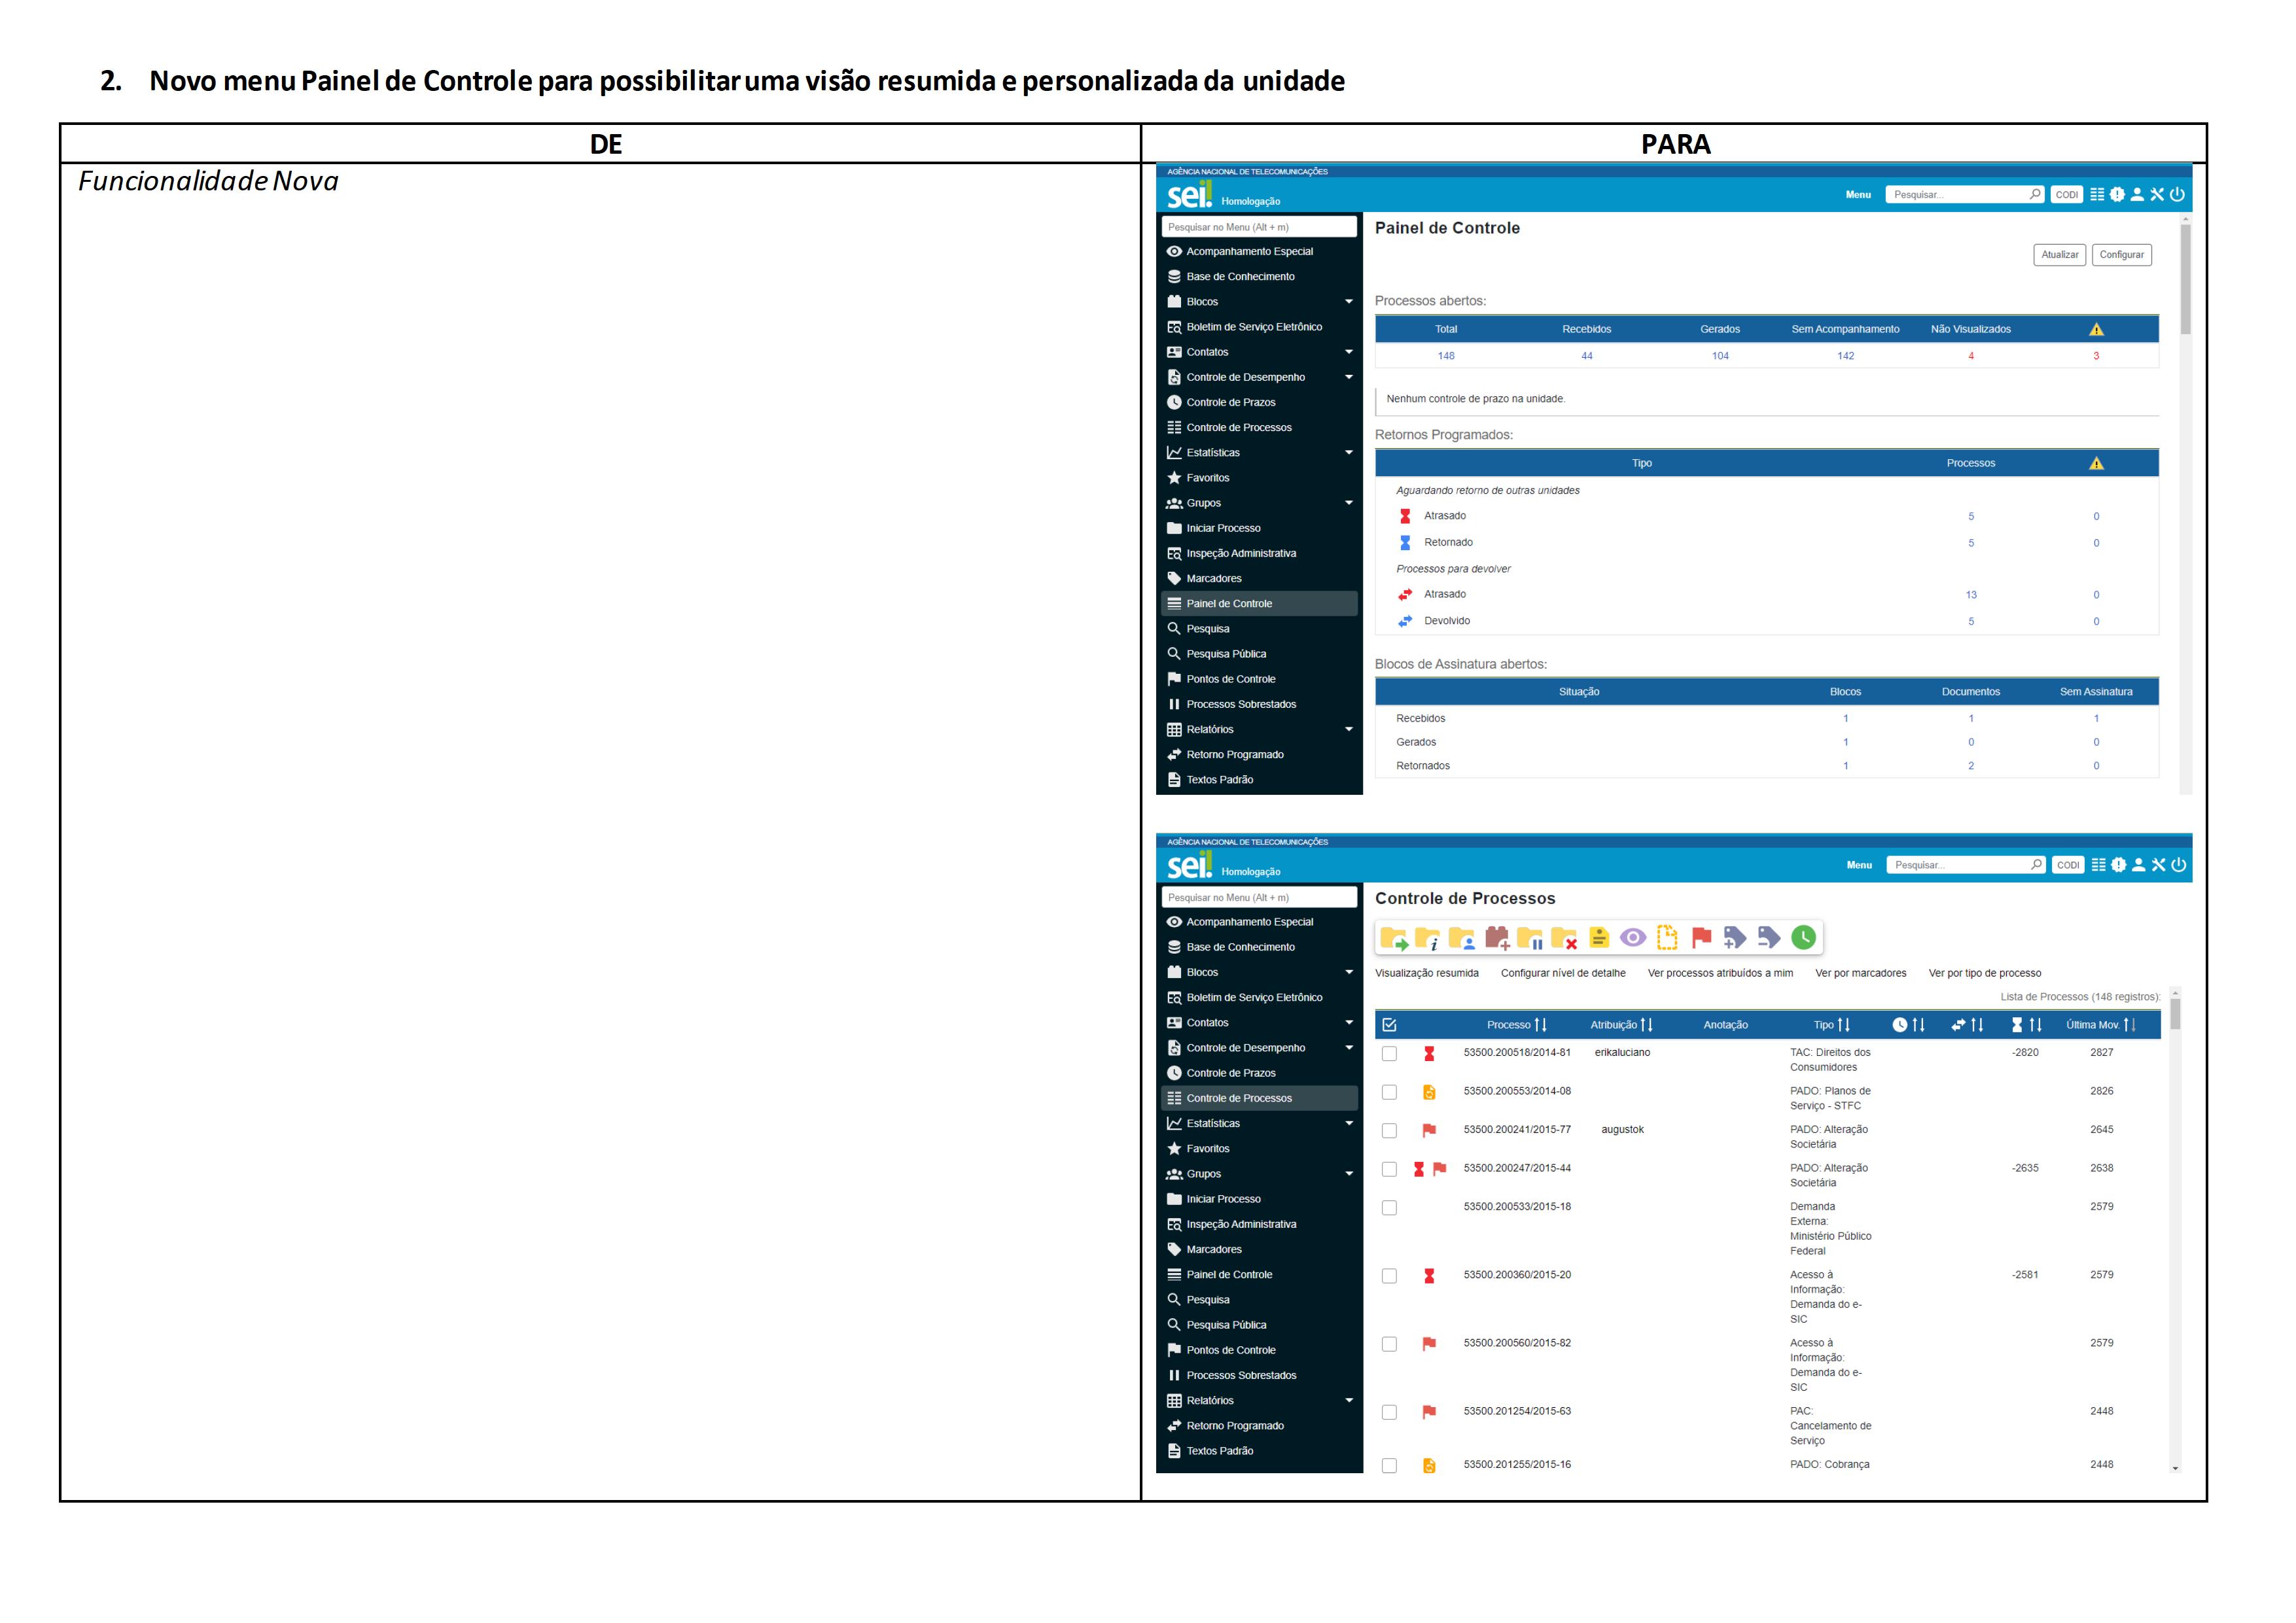
Task: Click the send process icon (folder with green arrow)
Action: coord(1394,938)
